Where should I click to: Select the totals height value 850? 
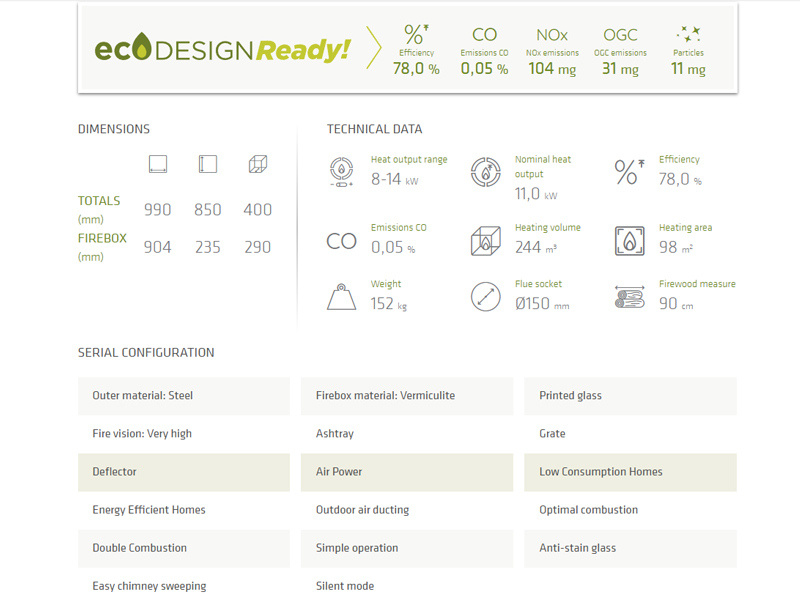(208, 210)
